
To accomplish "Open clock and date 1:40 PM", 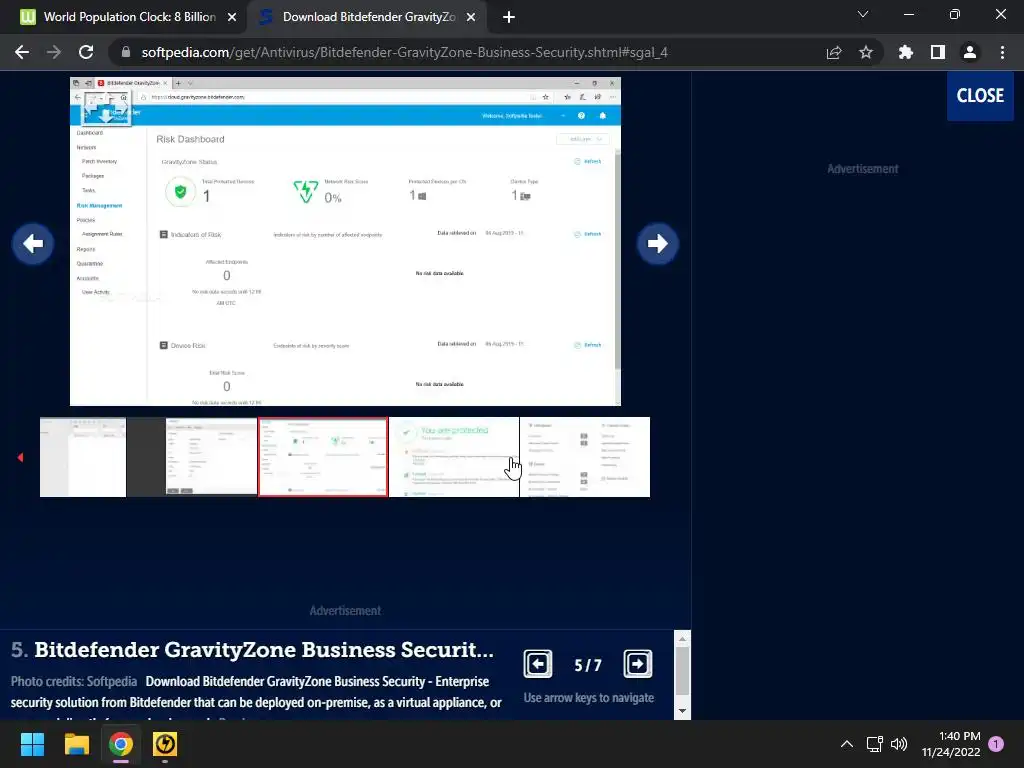I will click(952, 744).
